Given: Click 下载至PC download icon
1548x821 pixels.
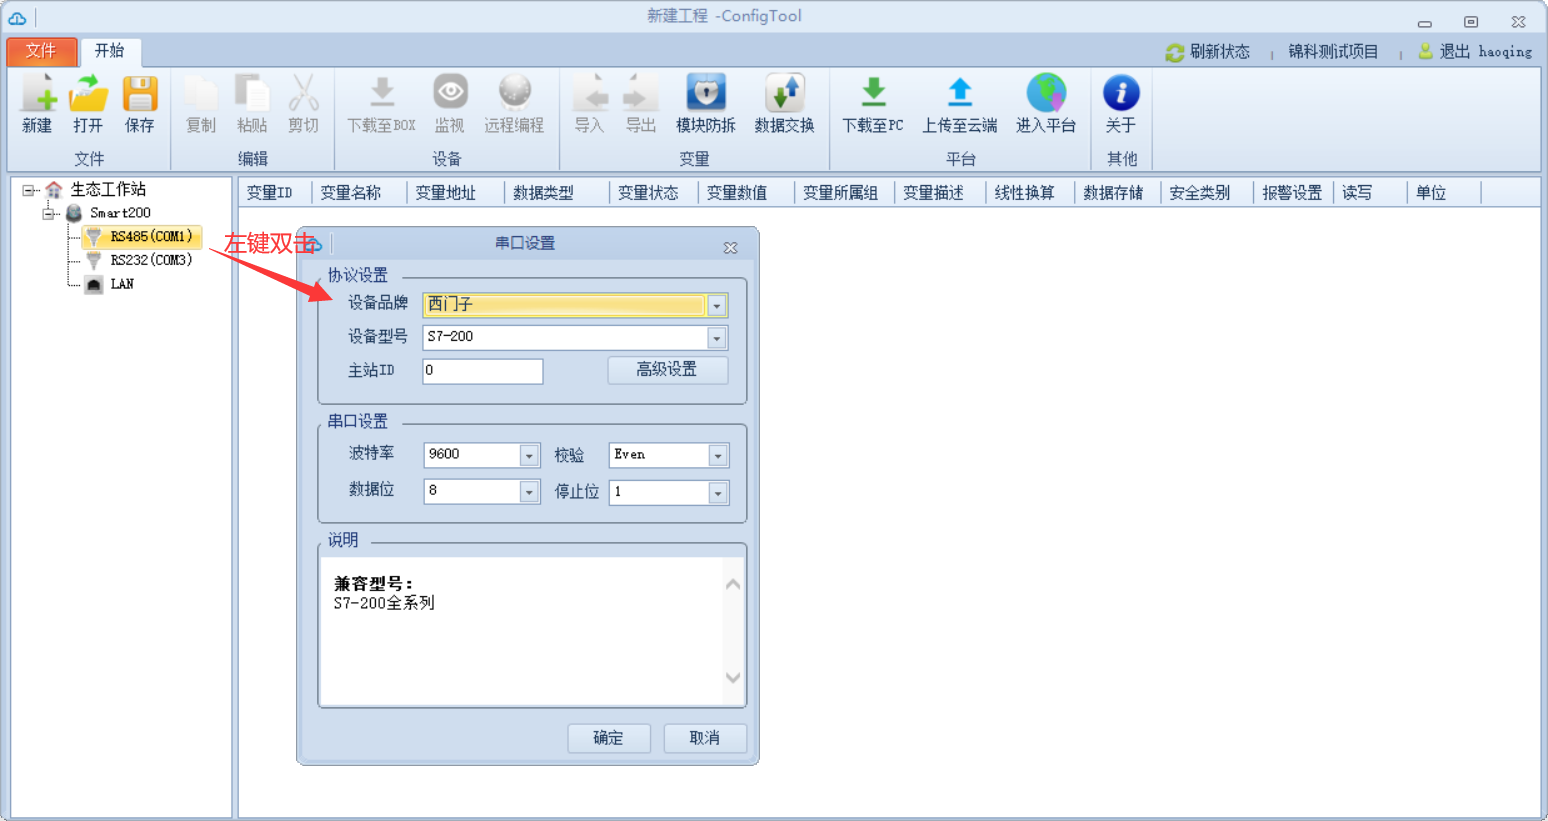Looking at the screenshot, I should coord(873,93).
